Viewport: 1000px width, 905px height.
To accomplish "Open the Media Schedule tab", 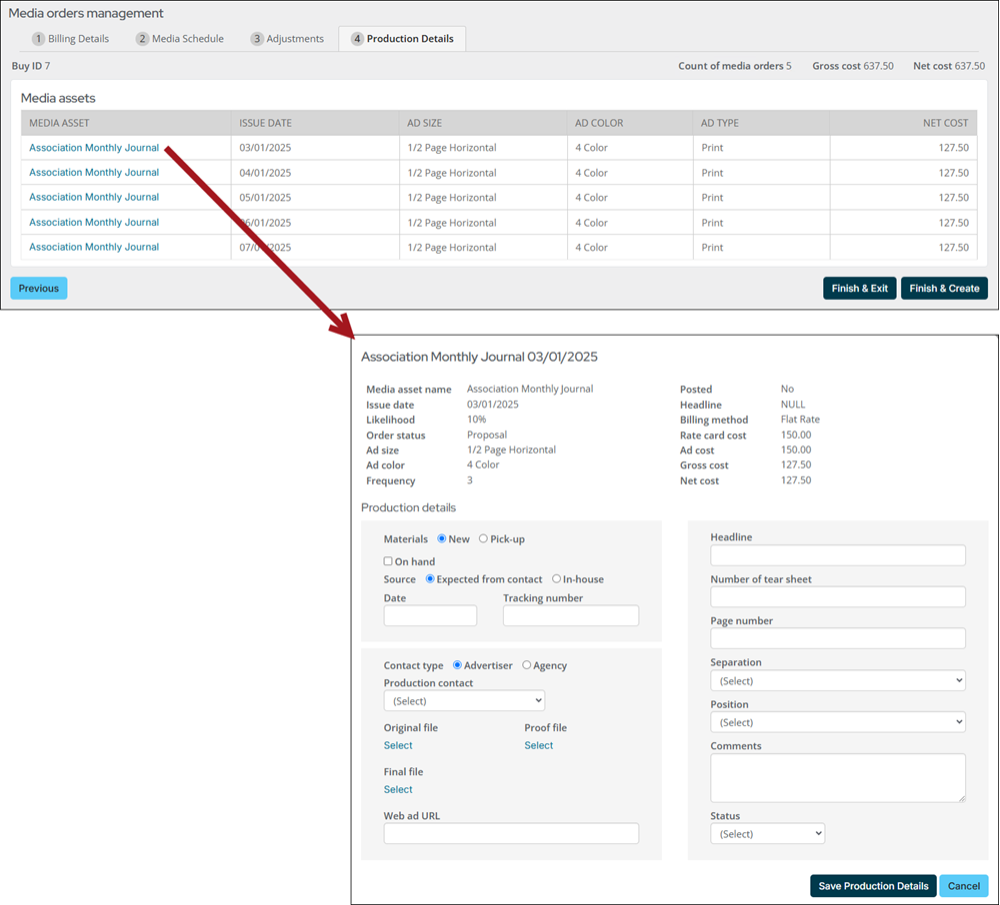I will 180,39.
